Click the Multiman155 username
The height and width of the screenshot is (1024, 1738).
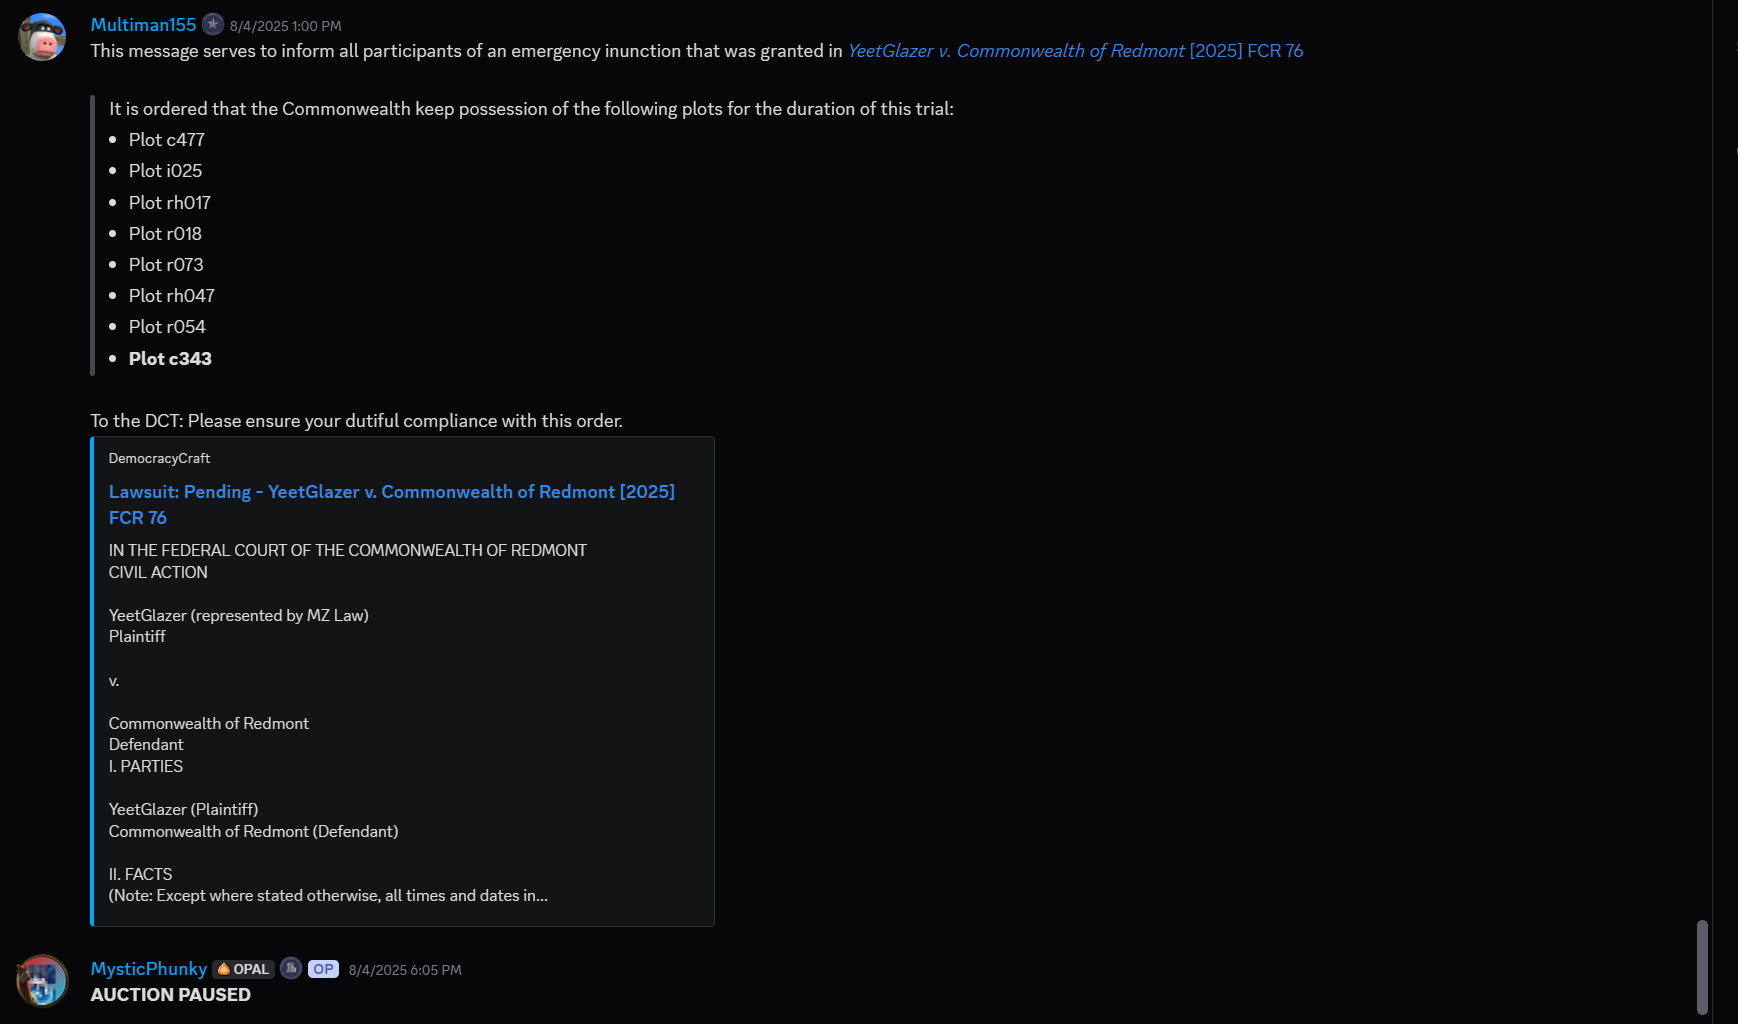[143, 25]
